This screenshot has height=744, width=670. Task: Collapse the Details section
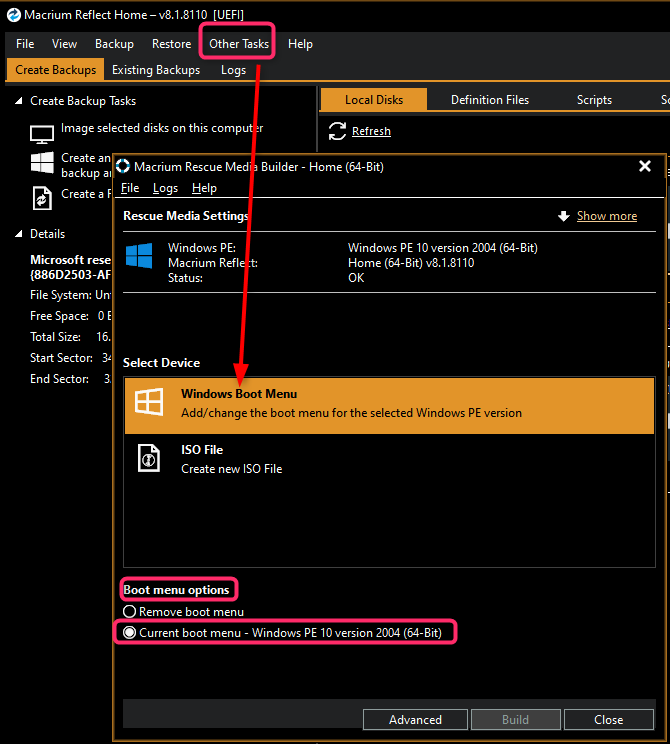point(19,234)
